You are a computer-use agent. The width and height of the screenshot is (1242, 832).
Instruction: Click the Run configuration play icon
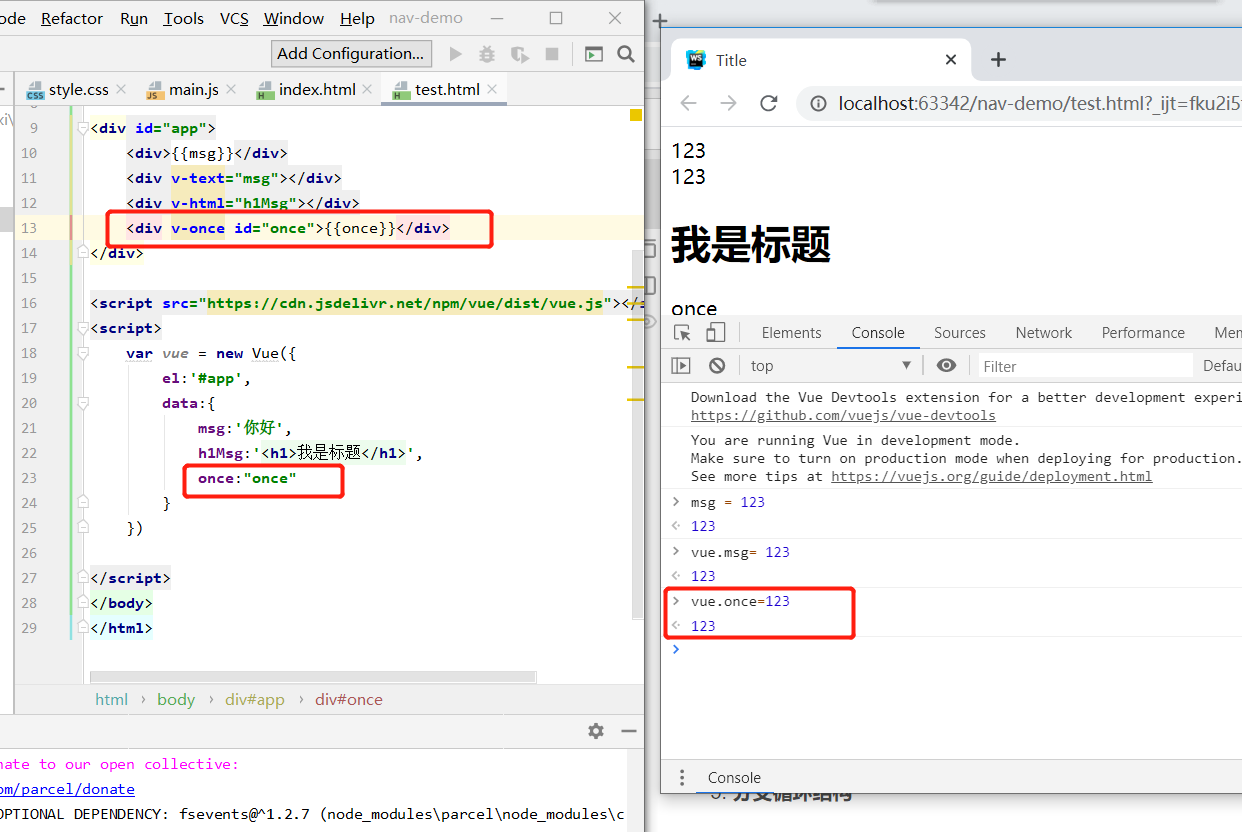[x=456, y=54]
